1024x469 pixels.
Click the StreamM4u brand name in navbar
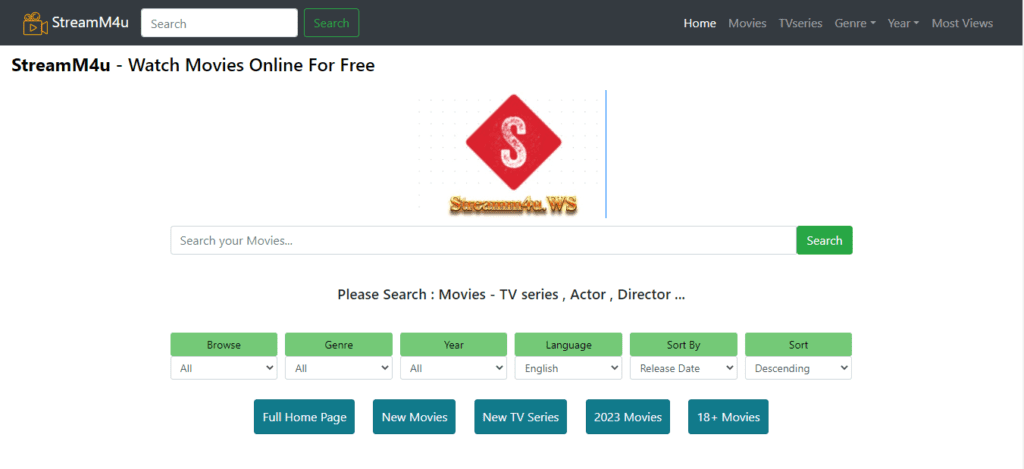point(90,22)
